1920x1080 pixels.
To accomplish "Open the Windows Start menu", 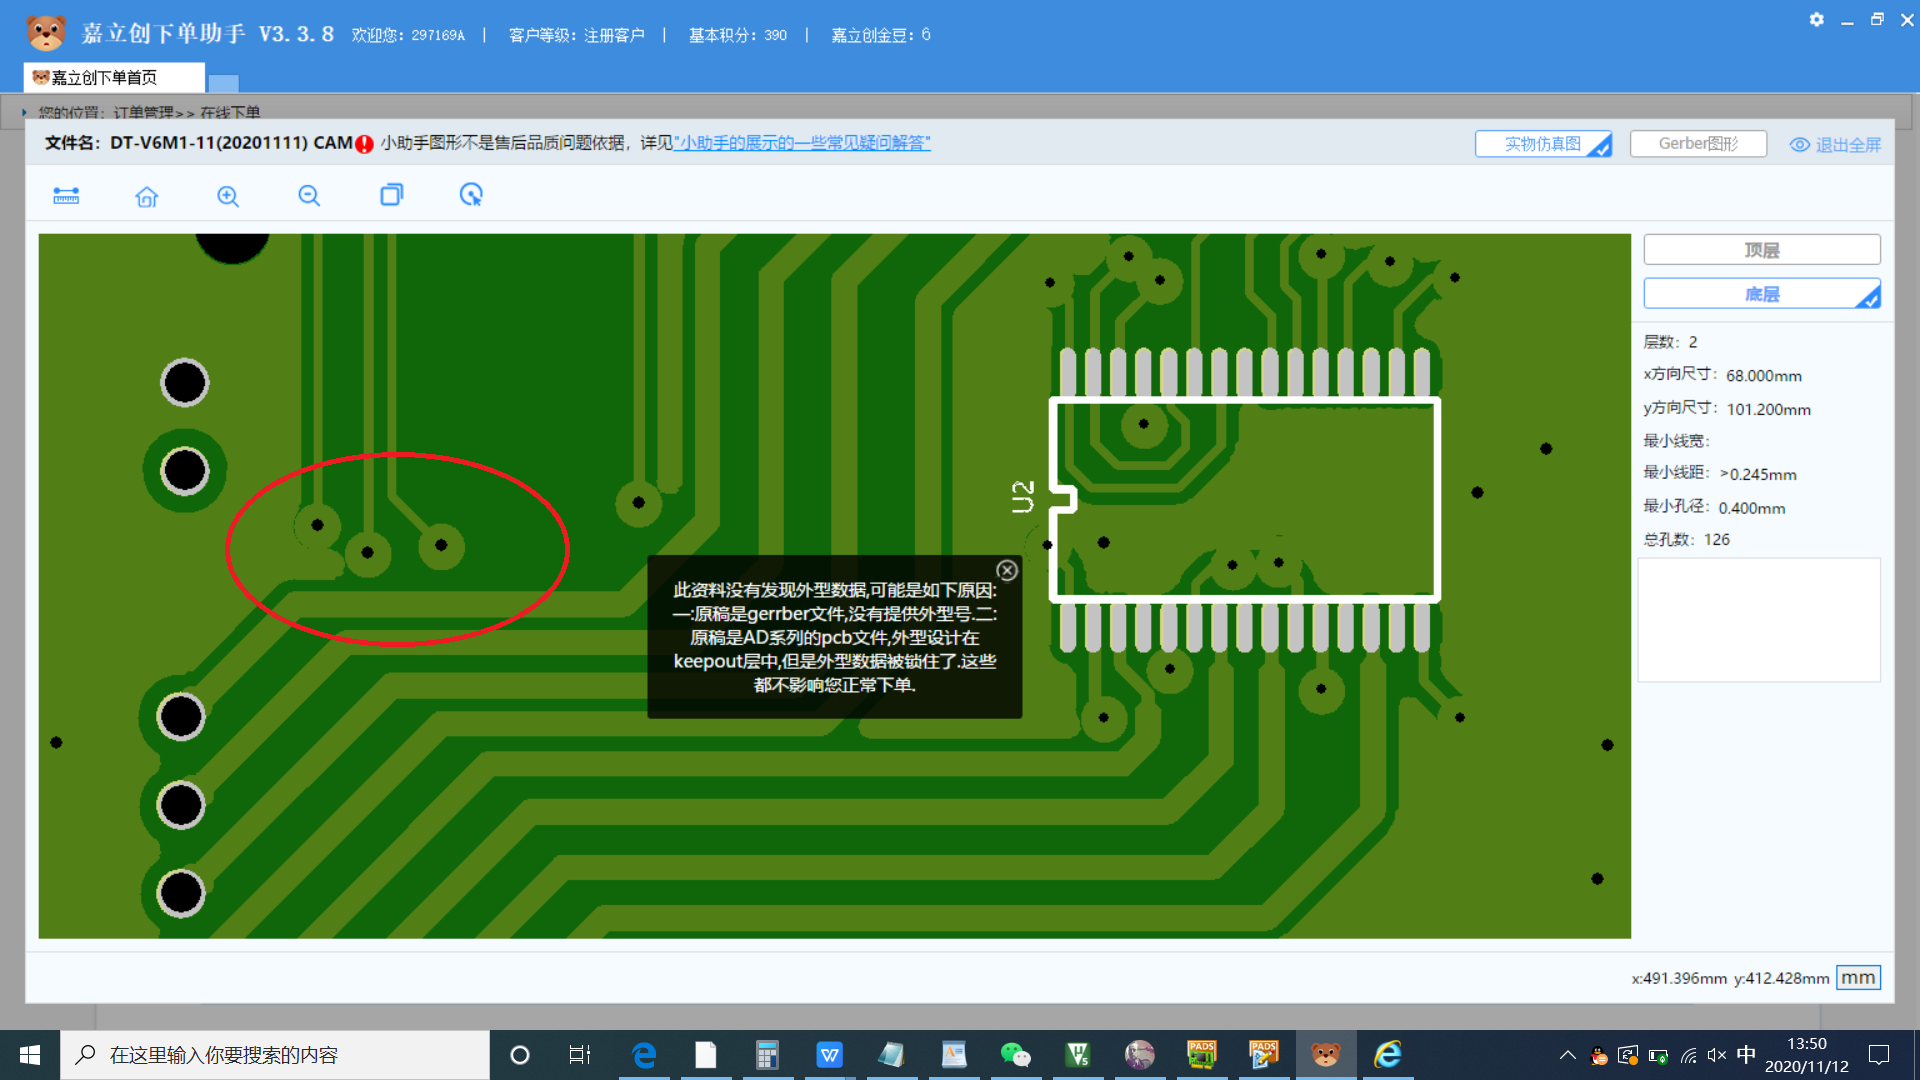I will (30, 1055).
